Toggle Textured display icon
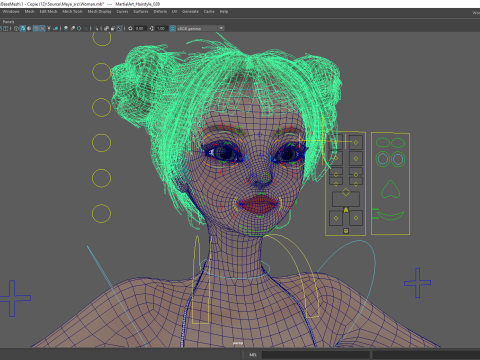This screenshot has width=480, height=360. (x=42, y=29)
